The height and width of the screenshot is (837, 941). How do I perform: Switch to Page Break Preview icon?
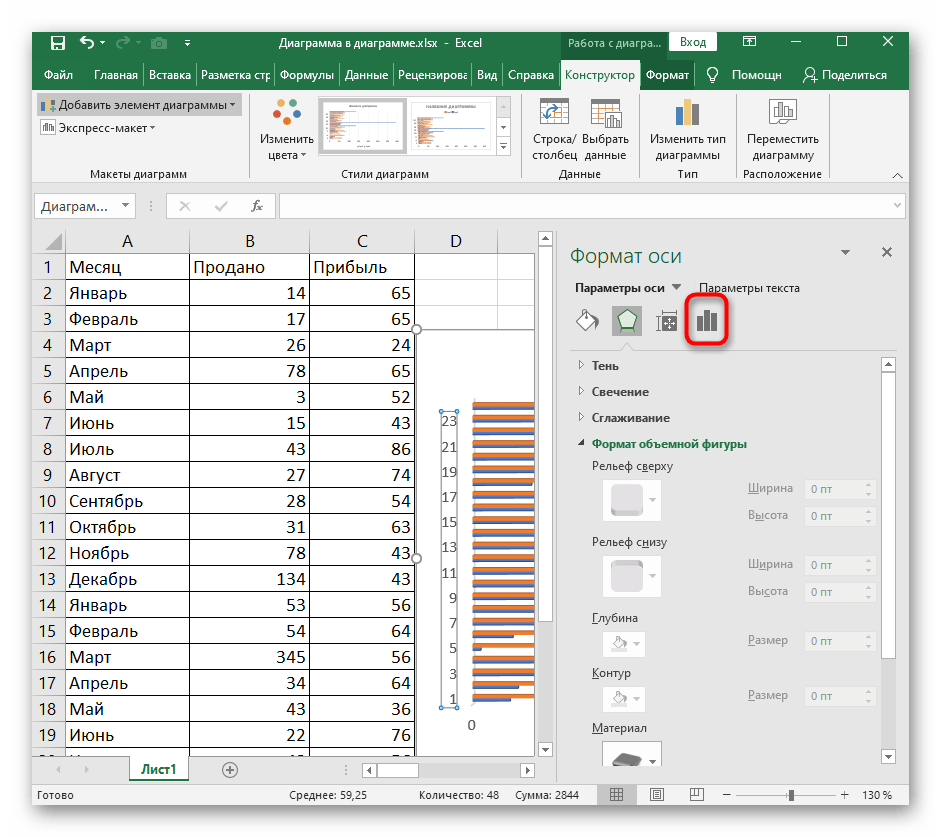click(696, 795)
